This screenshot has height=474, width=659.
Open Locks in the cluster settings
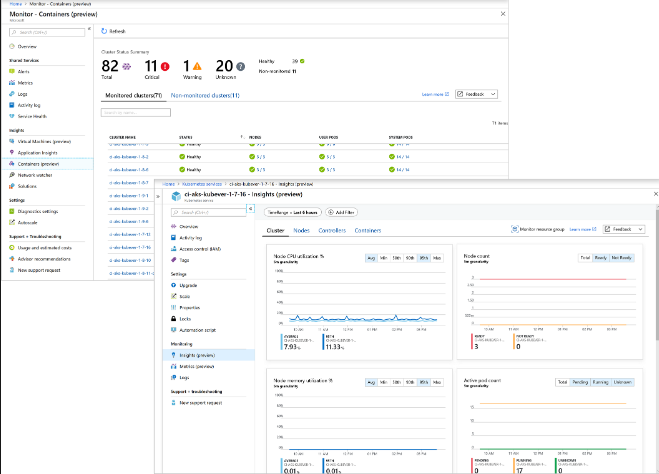(x=185, y=319)
